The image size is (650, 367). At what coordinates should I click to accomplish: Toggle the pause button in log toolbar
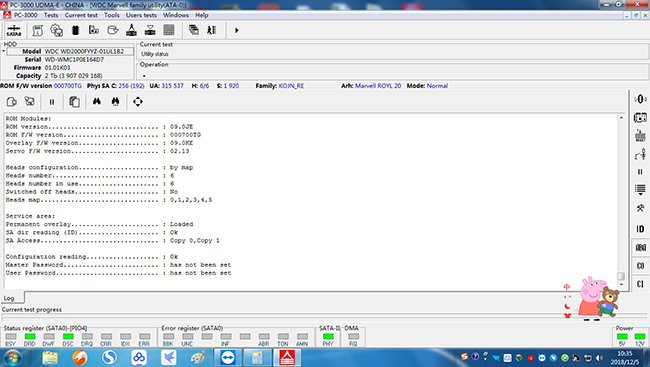pos(52,102)
